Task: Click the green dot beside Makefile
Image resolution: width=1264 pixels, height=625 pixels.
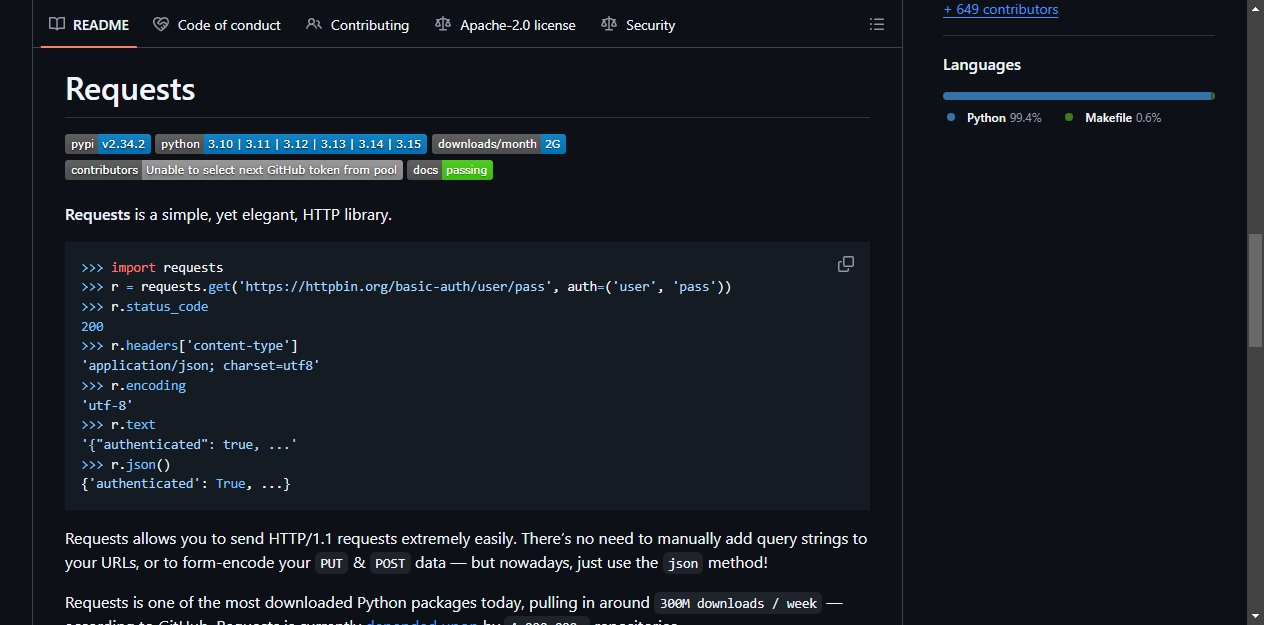Action: (1069, 118)
